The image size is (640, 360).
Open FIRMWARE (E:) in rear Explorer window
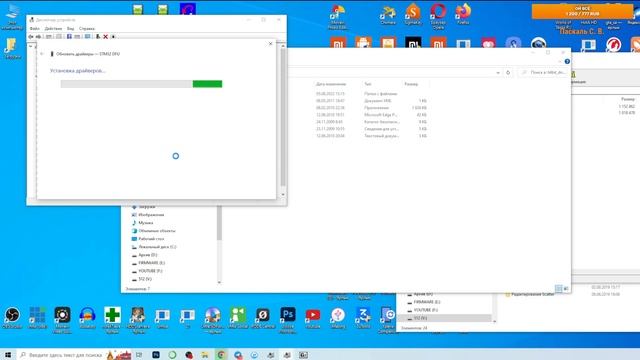pos(424,302)
